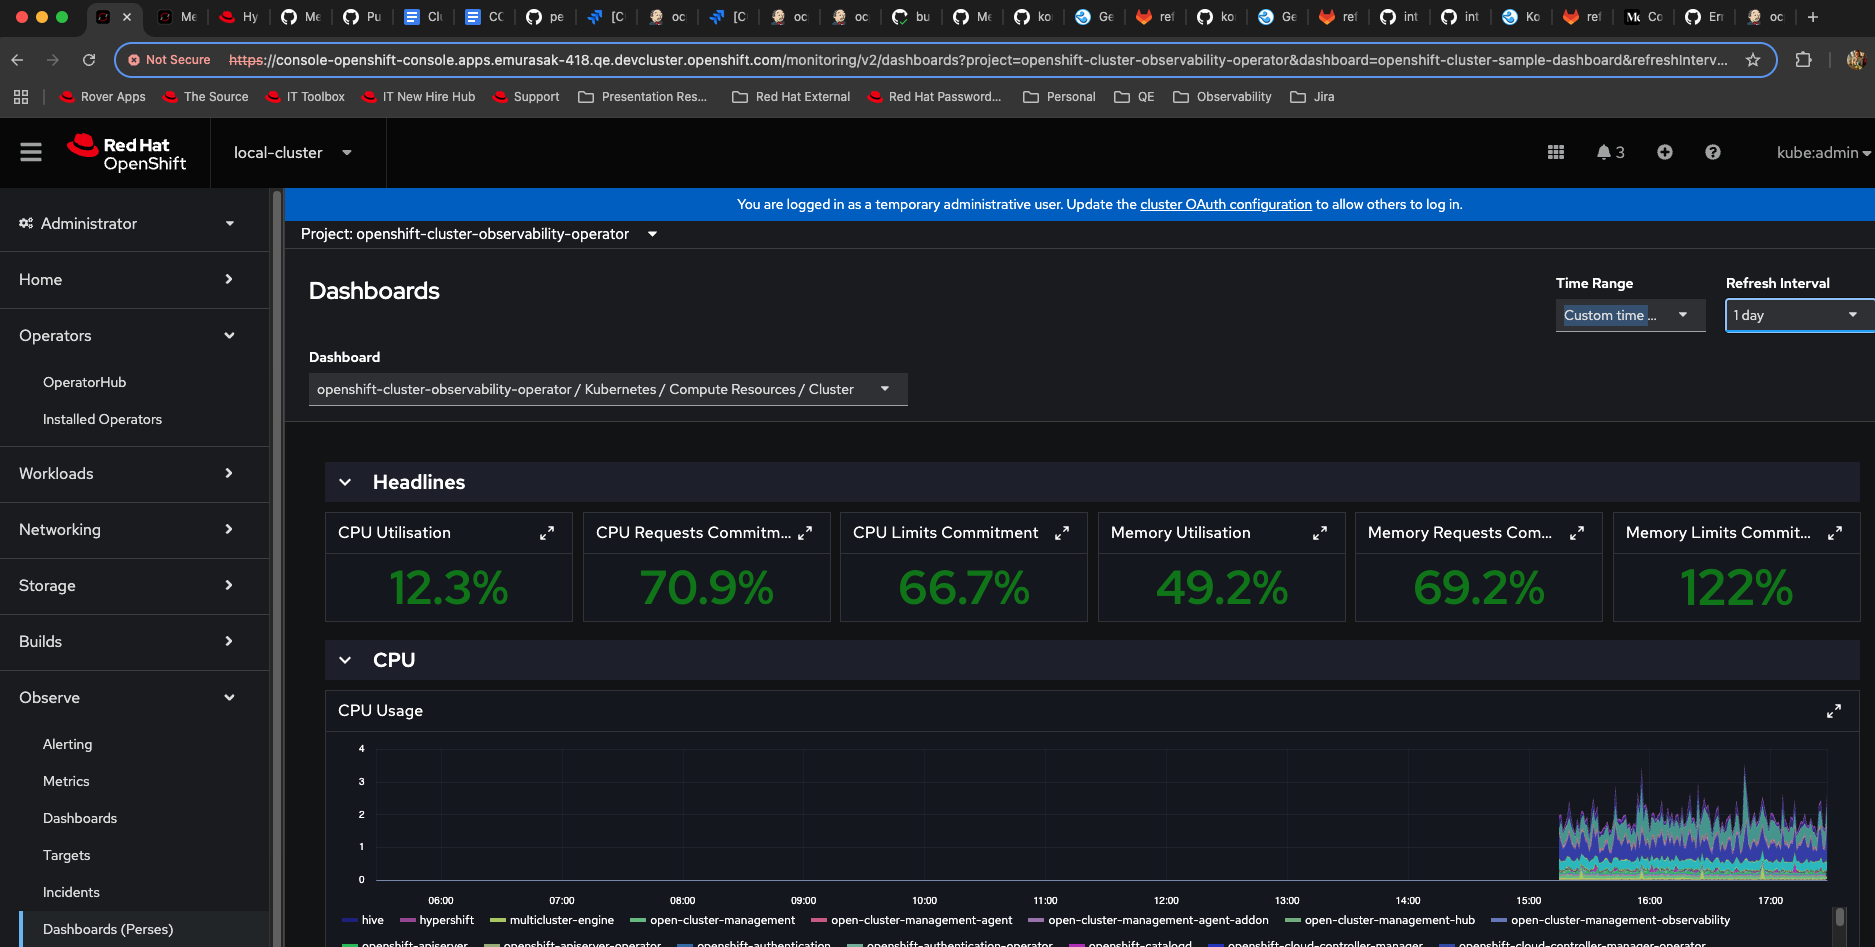This screenshot has width=1875, height=947.
Task: Click the Not Secure site warning icon
Action: pos(134,60)
